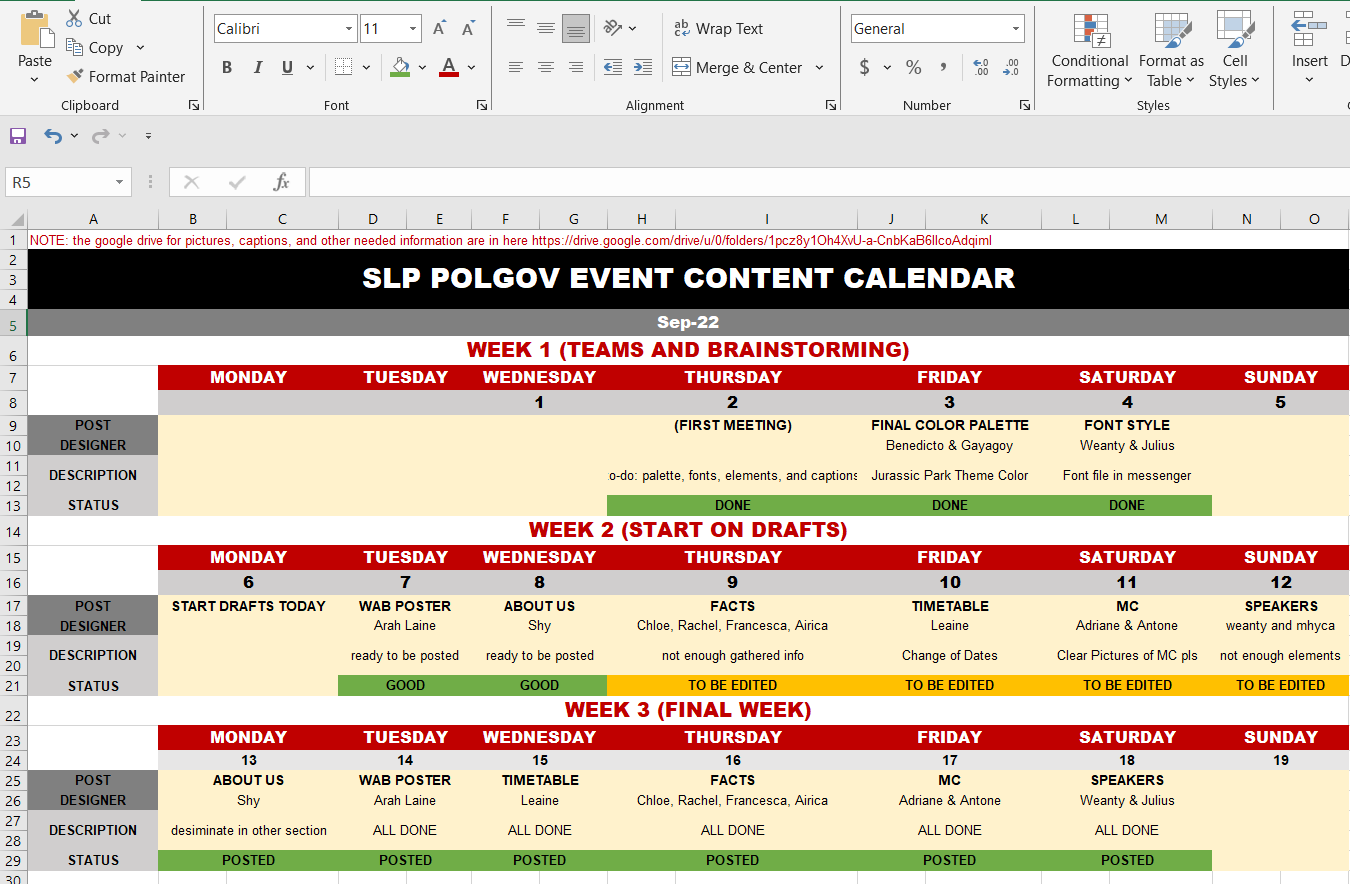
Task: Decrease the cell indent
Action: coord(613,67)
